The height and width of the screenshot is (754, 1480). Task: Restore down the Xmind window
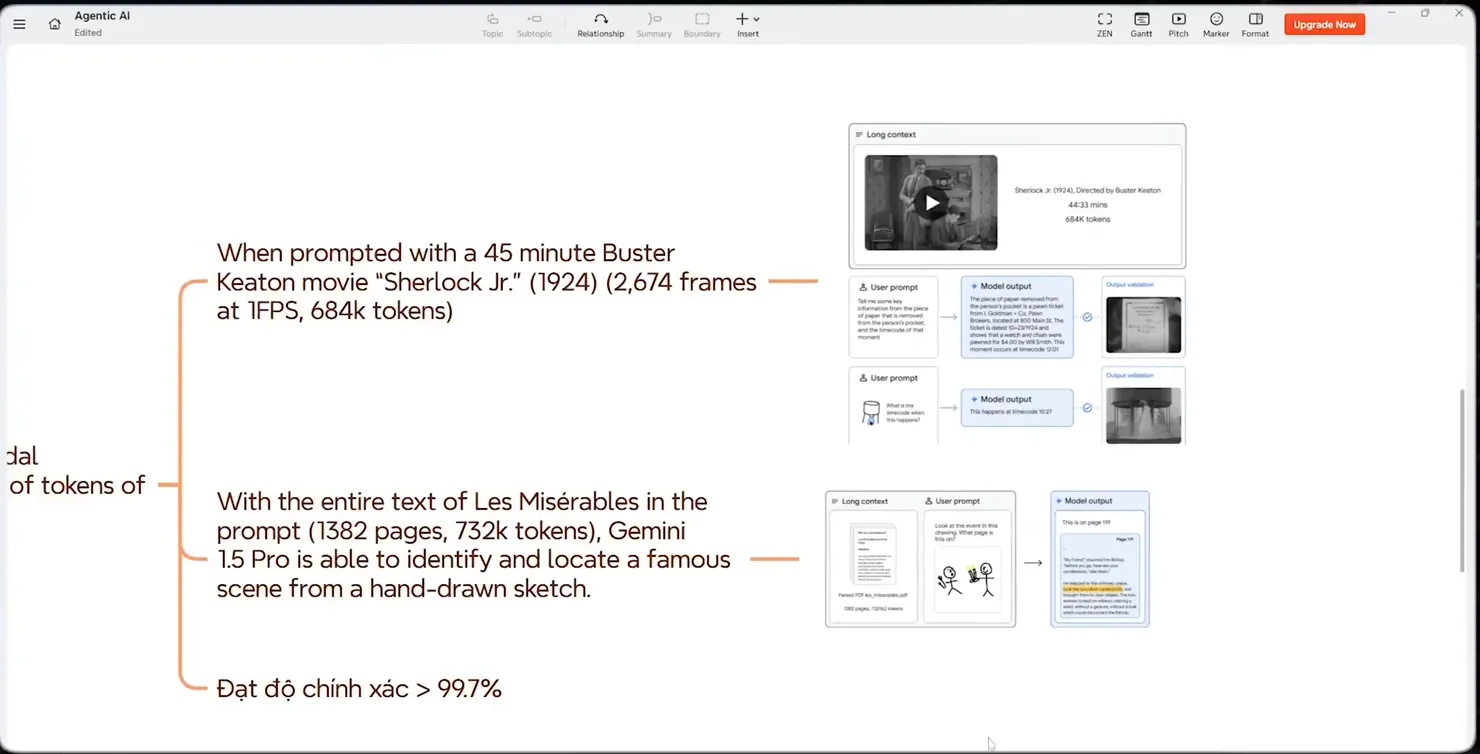[1425, 13]
